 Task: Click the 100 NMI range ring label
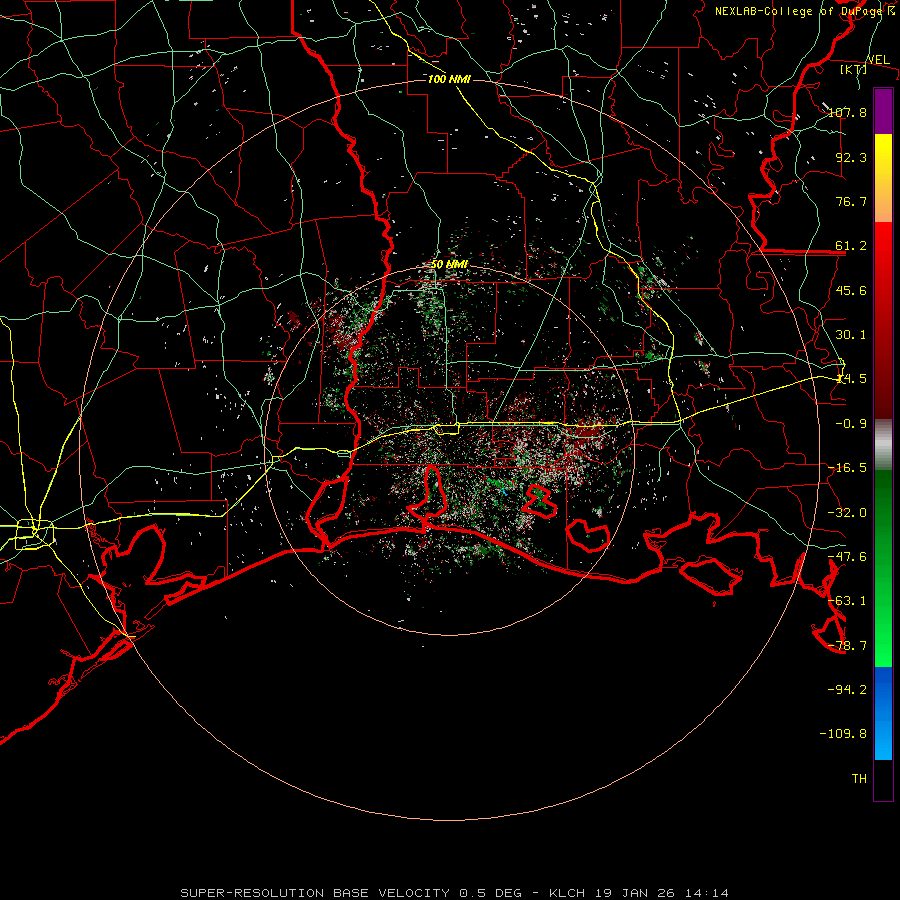tap(449, 79)
